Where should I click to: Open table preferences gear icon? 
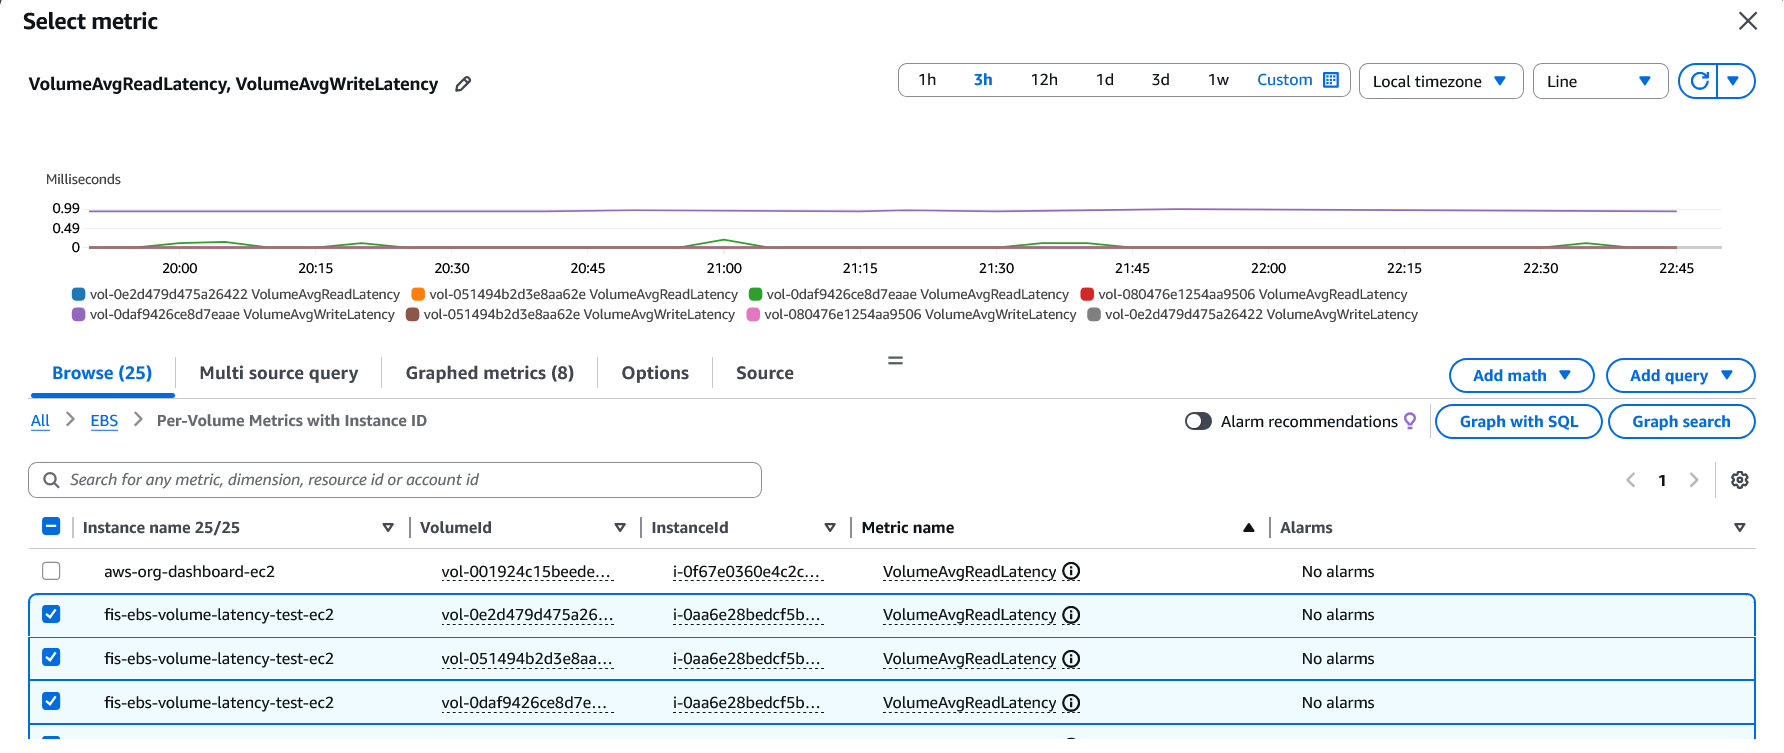[x=1740, y=480]
